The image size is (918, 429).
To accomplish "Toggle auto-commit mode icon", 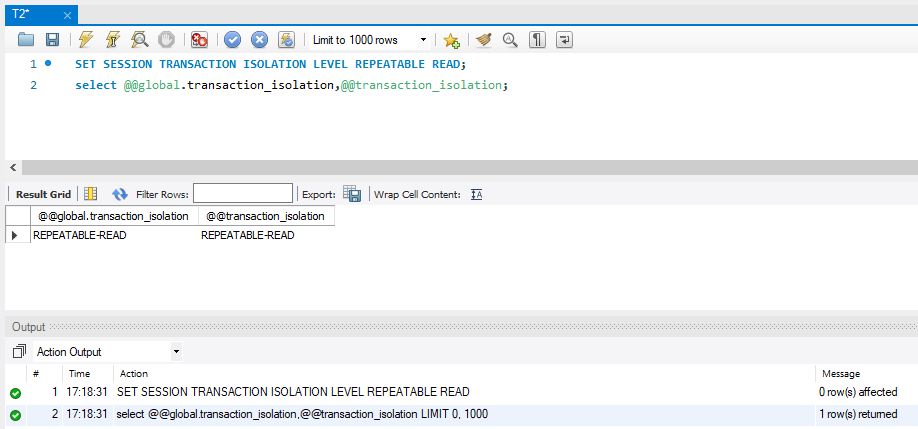I will (286, 40).
